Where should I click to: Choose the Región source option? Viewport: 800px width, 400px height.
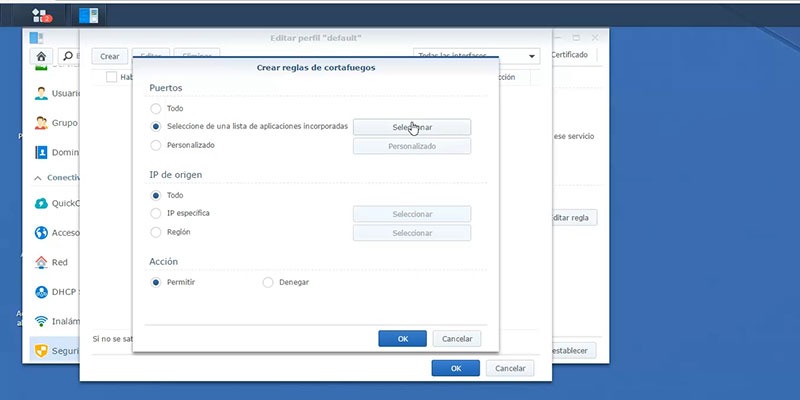pos(156,232)
